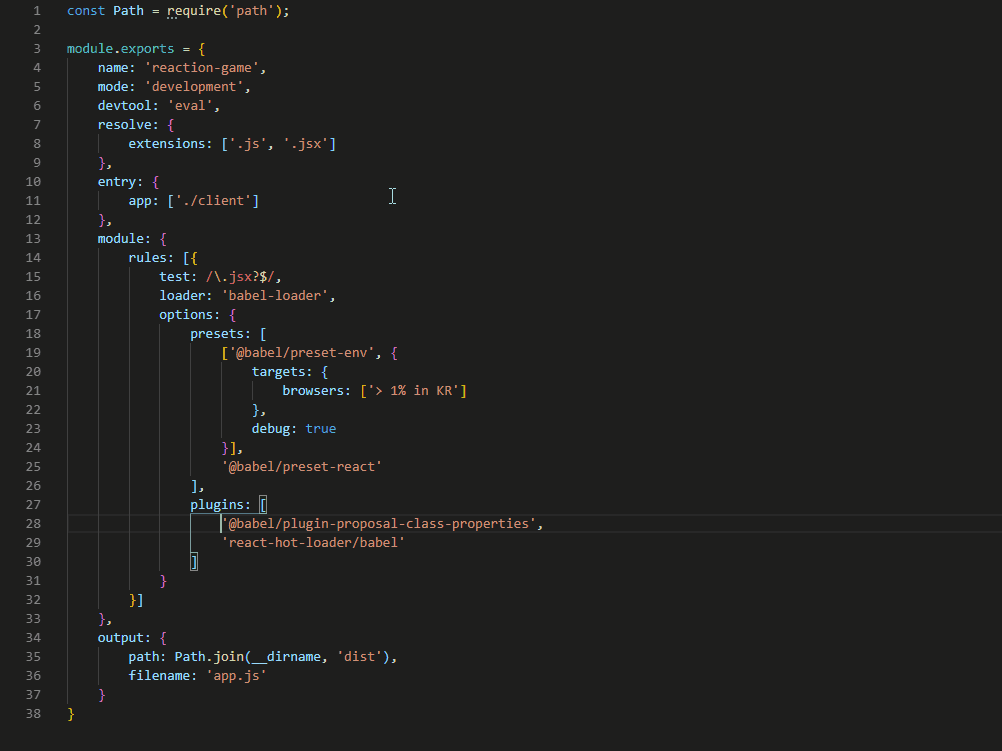Select the 'path' string in require call

click(x=252, y=11)
